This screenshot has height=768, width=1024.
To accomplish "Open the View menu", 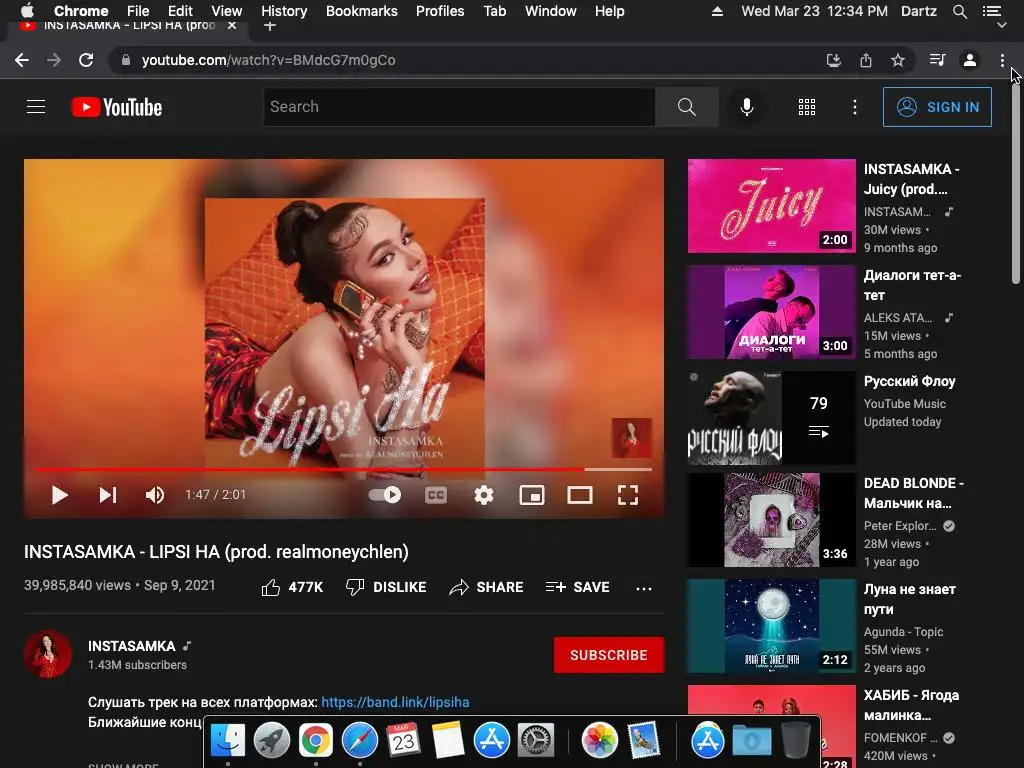I will coord(227,11).
